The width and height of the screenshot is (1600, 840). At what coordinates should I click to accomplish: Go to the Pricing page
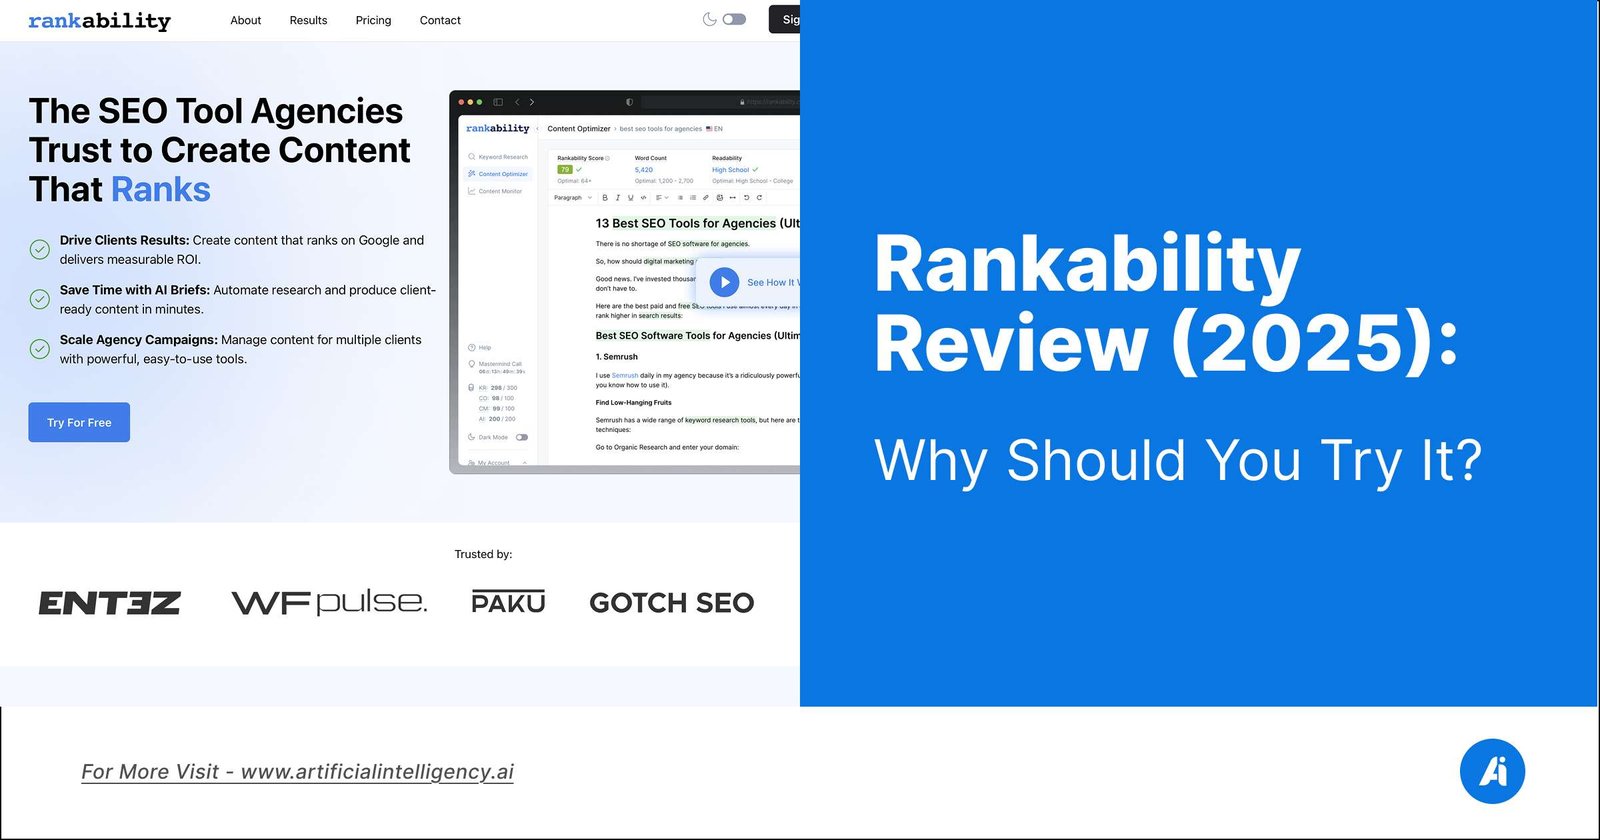373,20
